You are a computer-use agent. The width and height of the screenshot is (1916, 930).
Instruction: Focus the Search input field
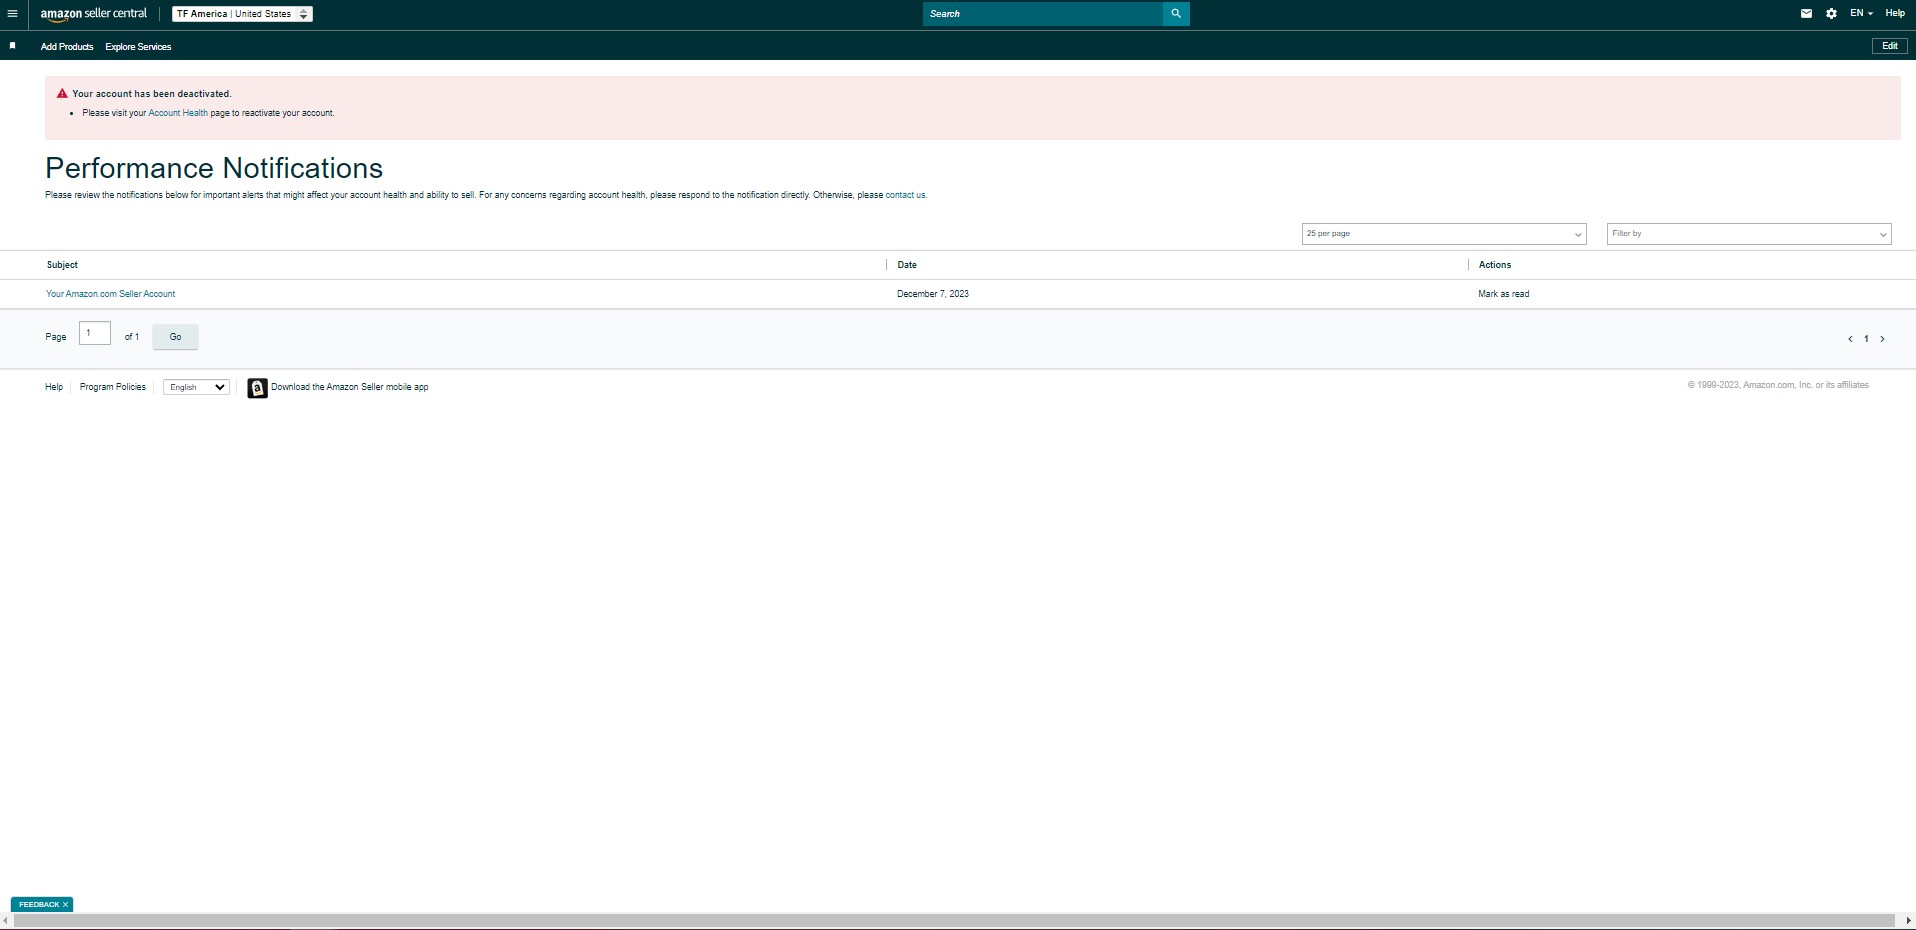click(1043, 14)
